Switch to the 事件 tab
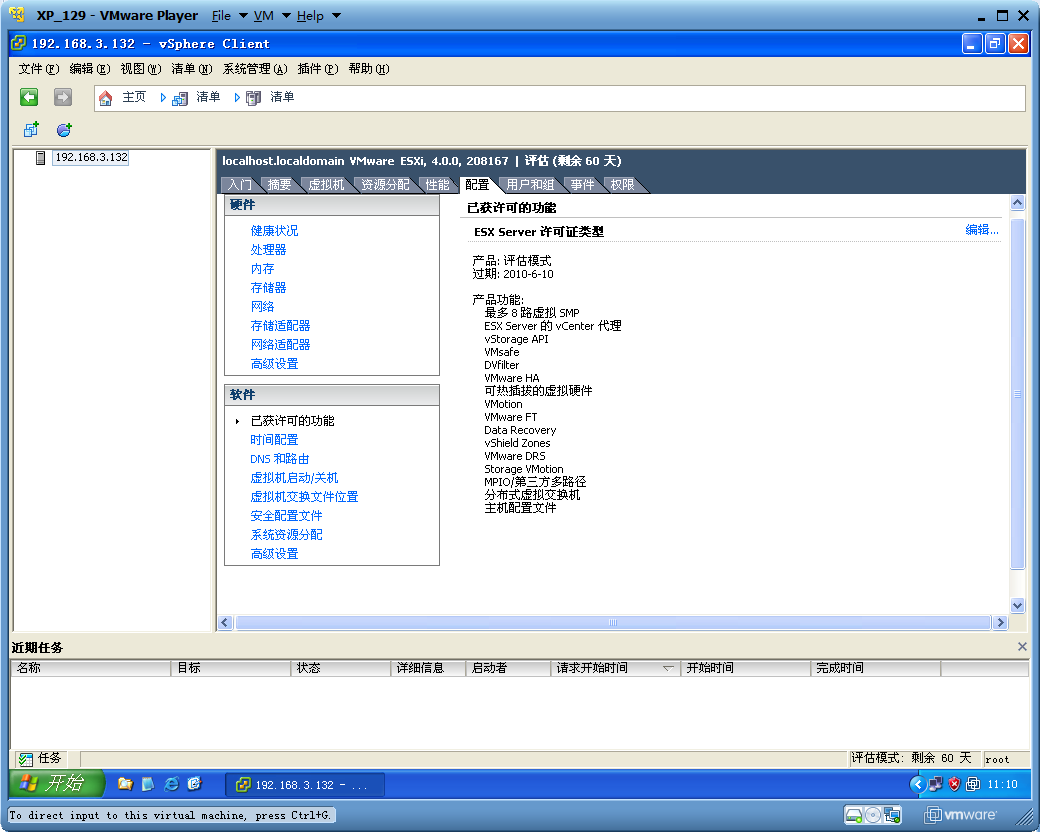1040x832 pixels. 582,184
